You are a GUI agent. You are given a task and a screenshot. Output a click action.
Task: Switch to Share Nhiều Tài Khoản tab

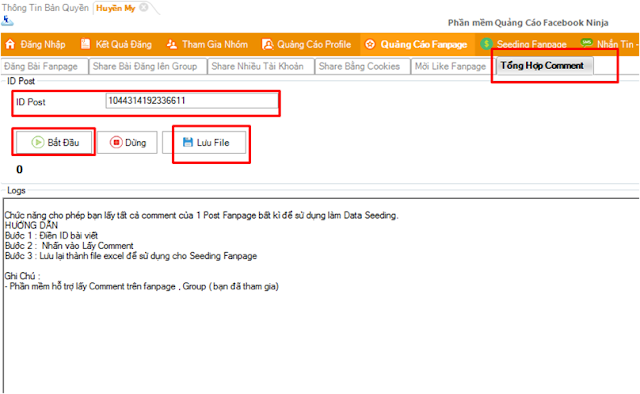coord(260,66)
